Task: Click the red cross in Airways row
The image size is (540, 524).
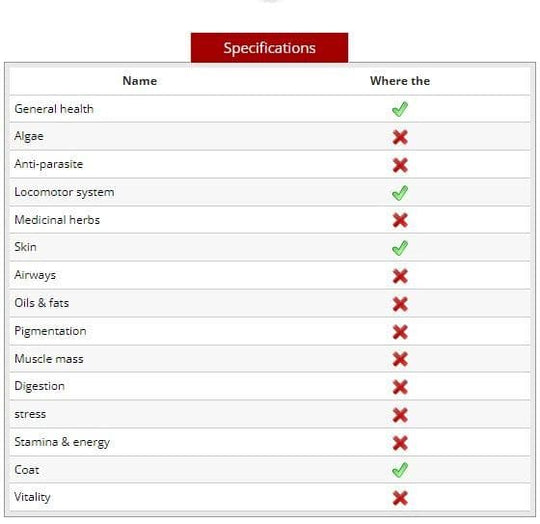Action: pyautogui.click(x=400, y=276)
